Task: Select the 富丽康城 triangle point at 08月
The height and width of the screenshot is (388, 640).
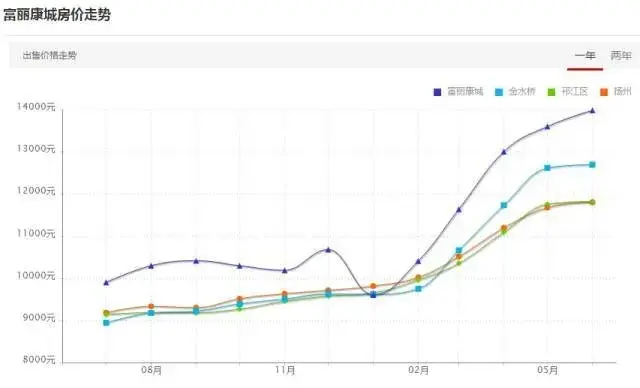Action: click(x=151, y=266)
